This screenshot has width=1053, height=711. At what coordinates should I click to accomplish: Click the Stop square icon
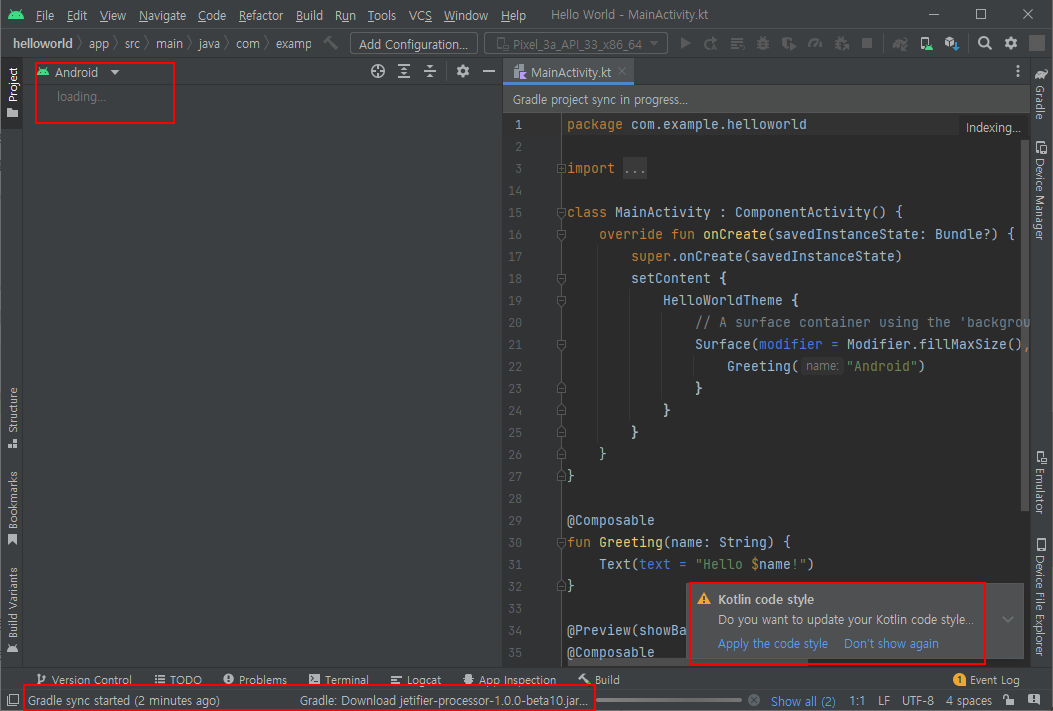[x=867, y=44]
